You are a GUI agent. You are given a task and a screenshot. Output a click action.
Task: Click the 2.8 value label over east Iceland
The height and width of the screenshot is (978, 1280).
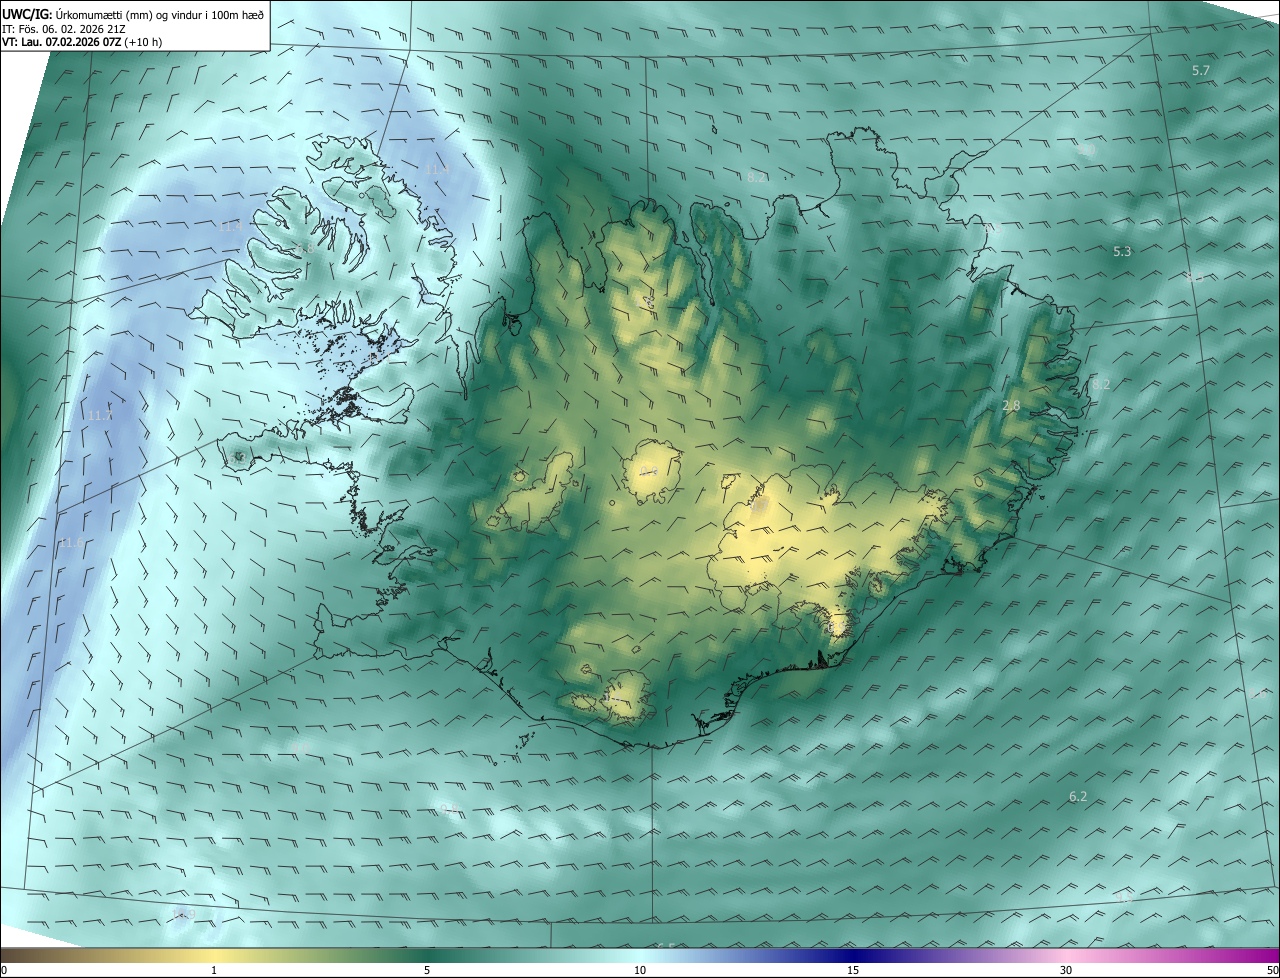point(1011,406)
